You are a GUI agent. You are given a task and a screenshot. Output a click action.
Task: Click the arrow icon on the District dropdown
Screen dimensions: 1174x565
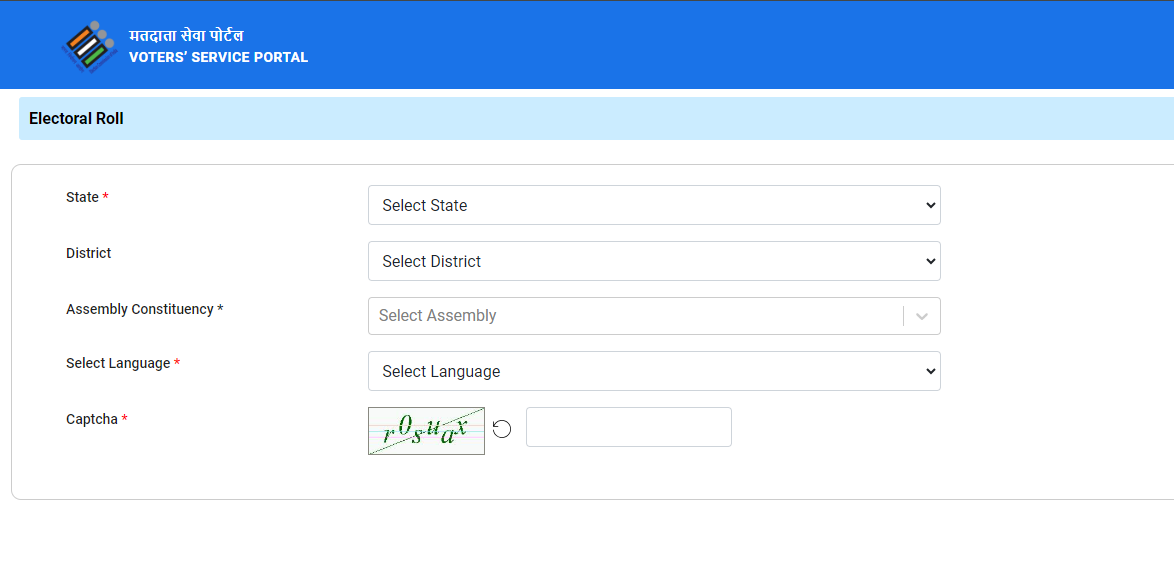pos(930,261)
